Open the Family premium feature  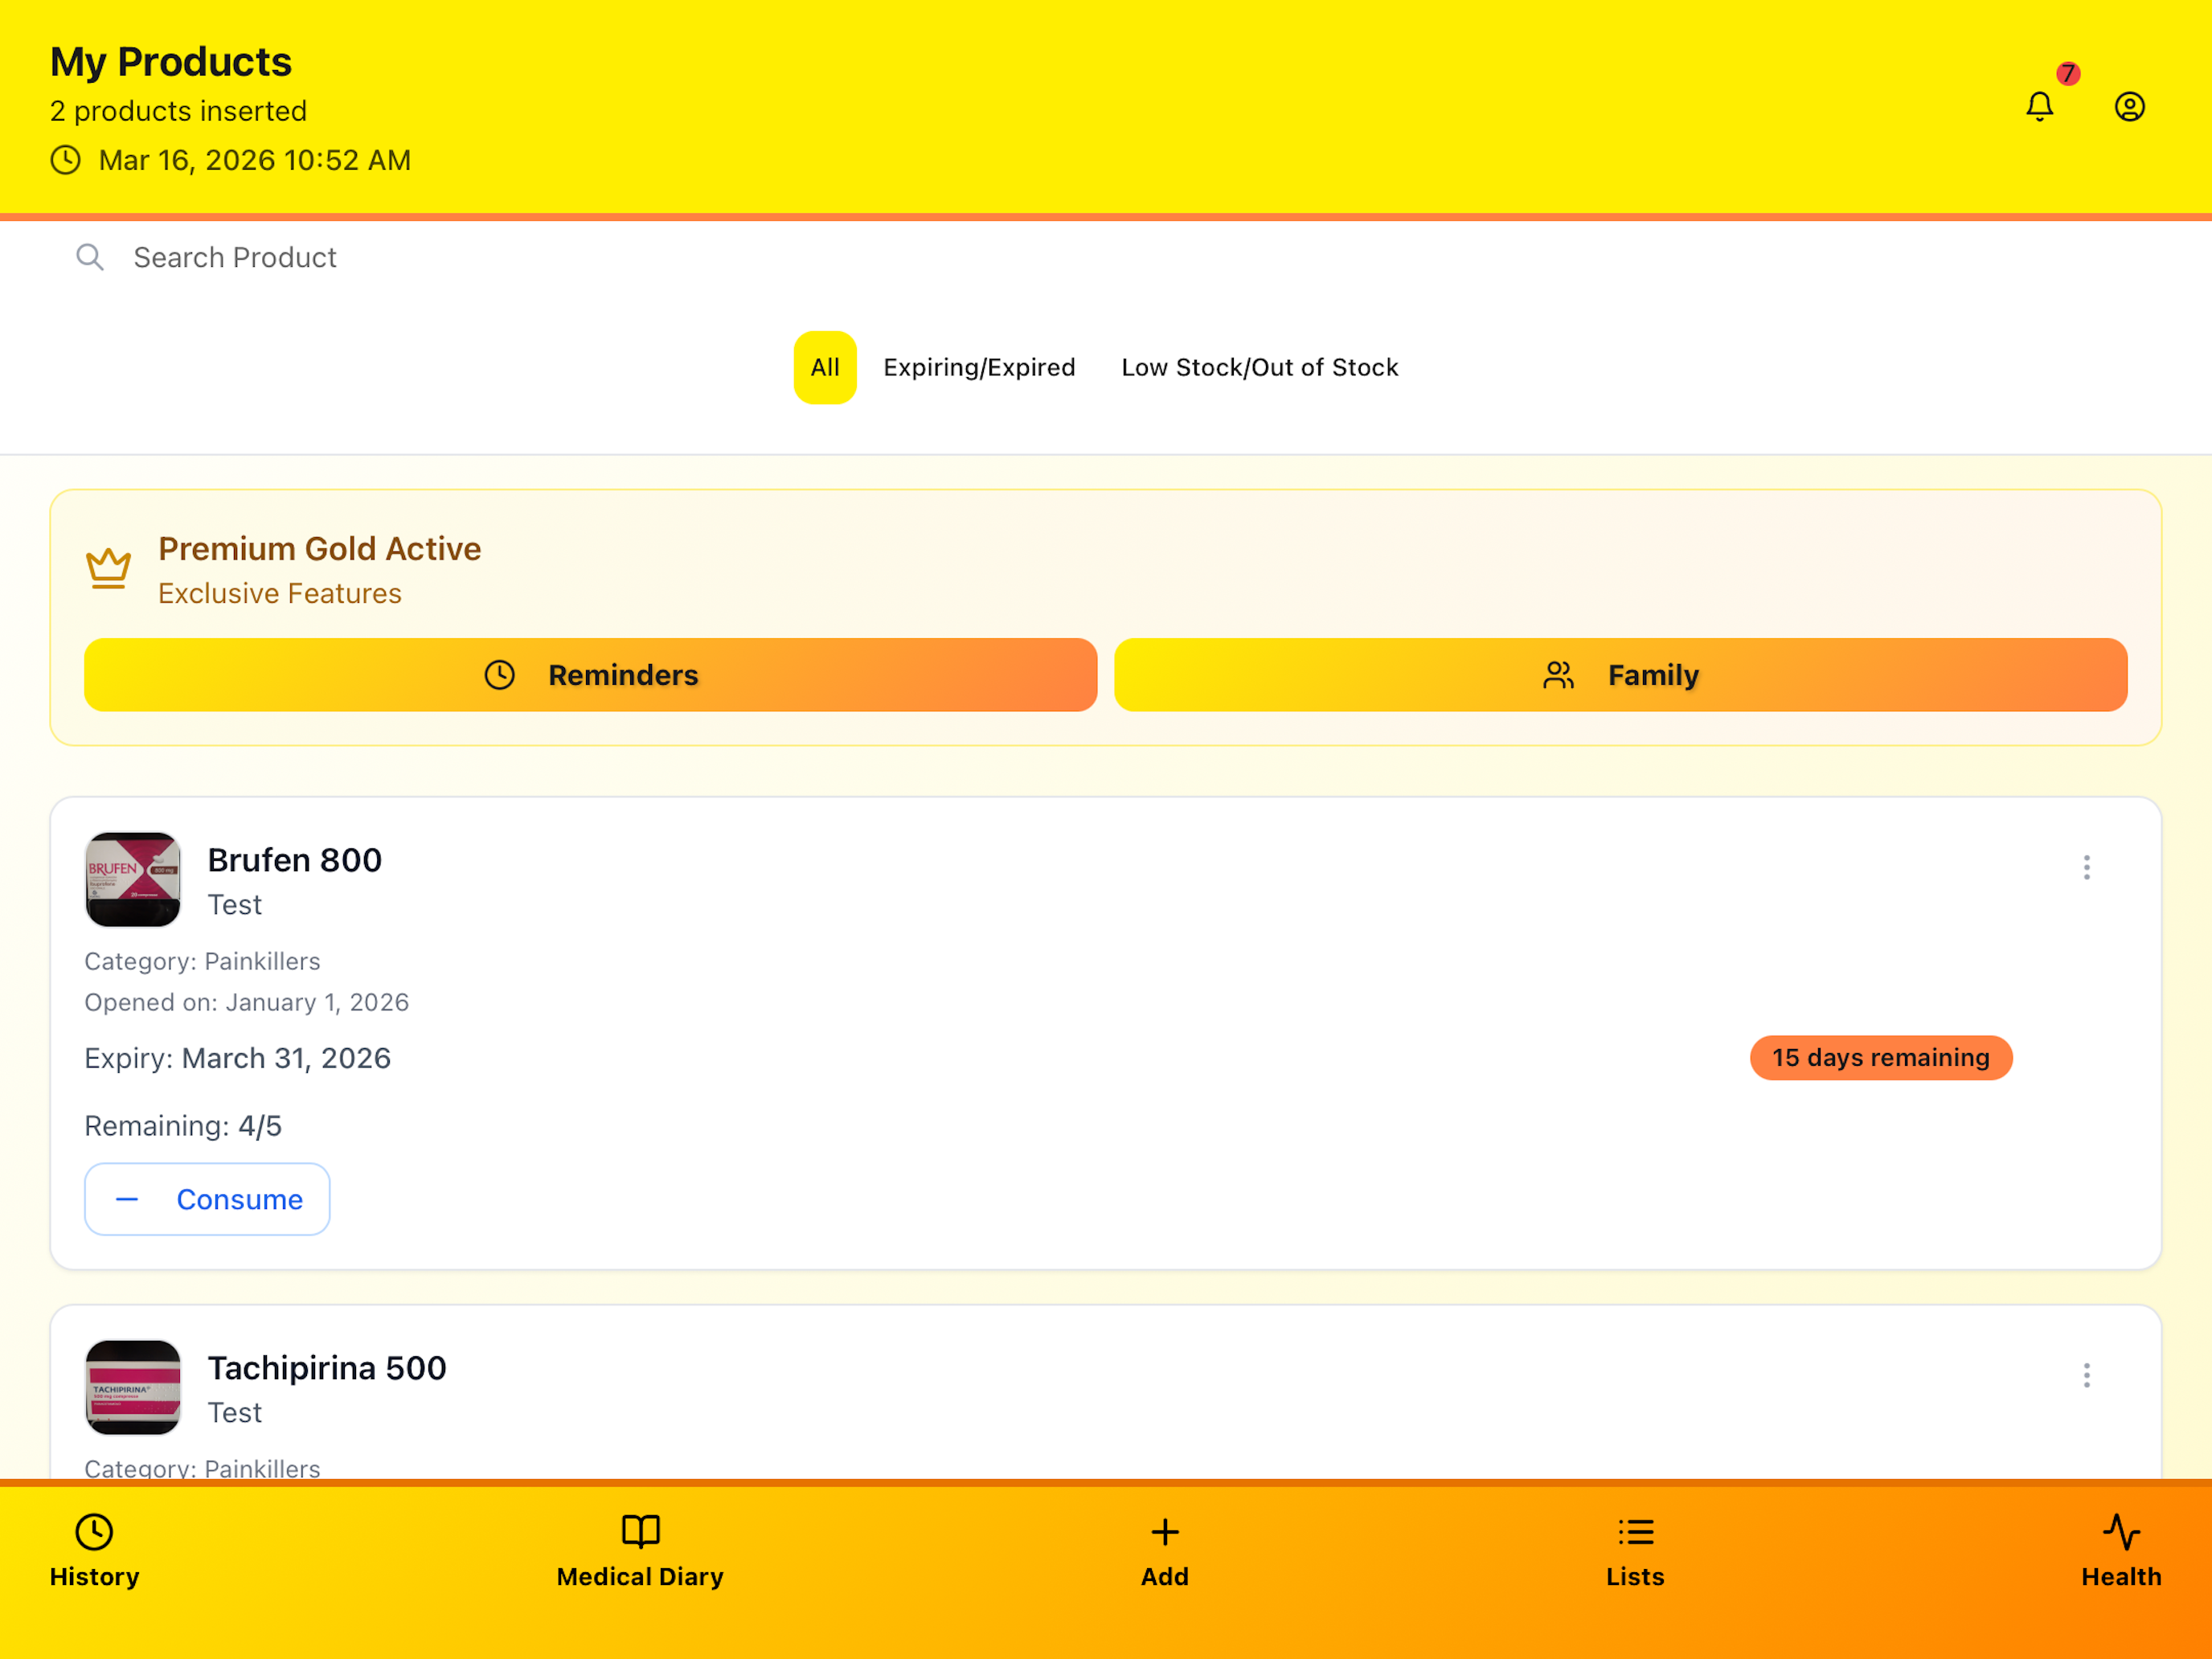click(1621, 675)
